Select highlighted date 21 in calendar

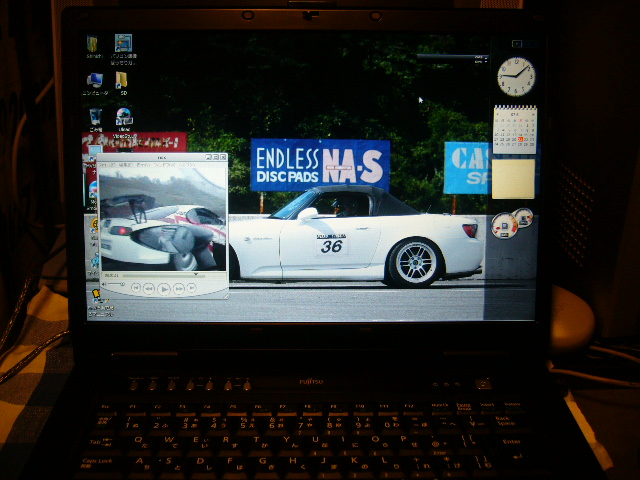pyautogui.click(x=520, y=139)
